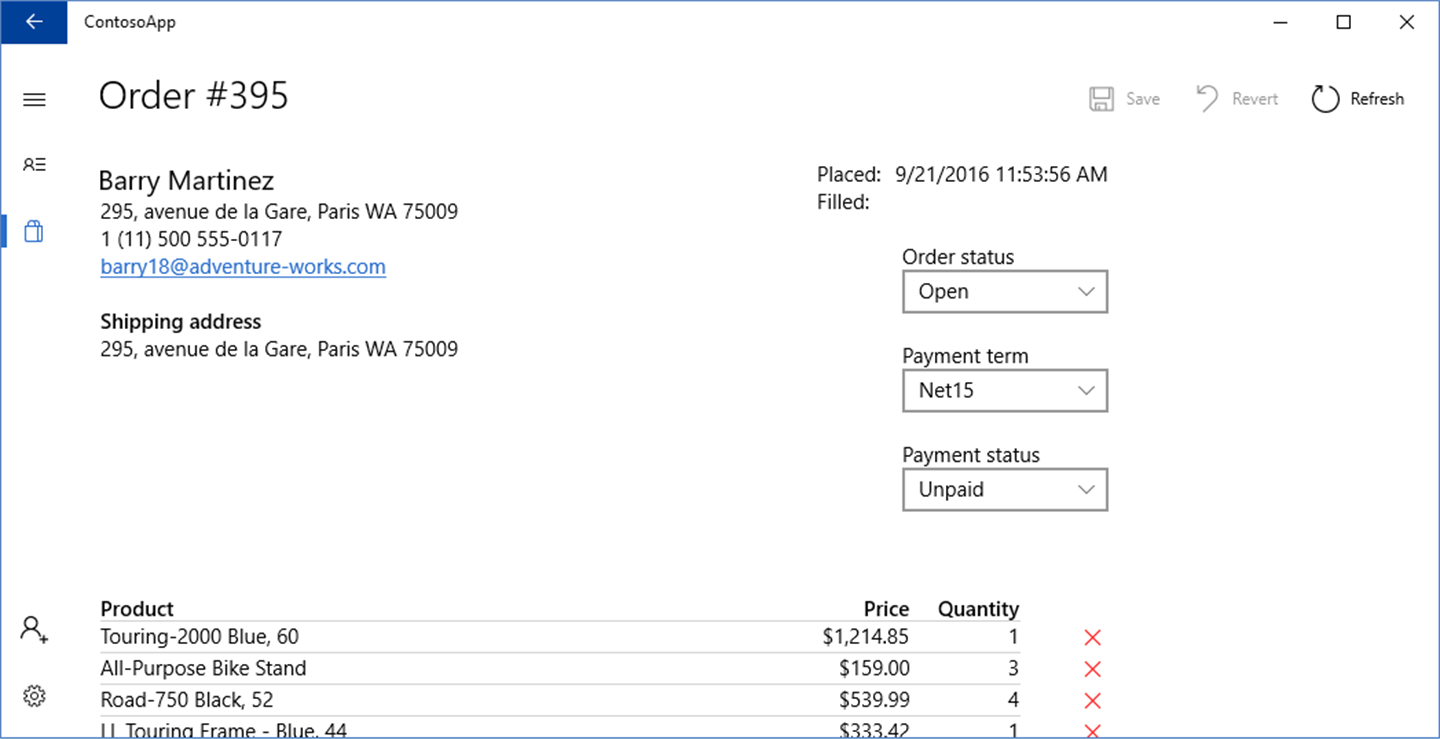Click the add customer sidebar icon
Image resolution: width=1440 pixels, height=739 pixels.
[34, 630]
